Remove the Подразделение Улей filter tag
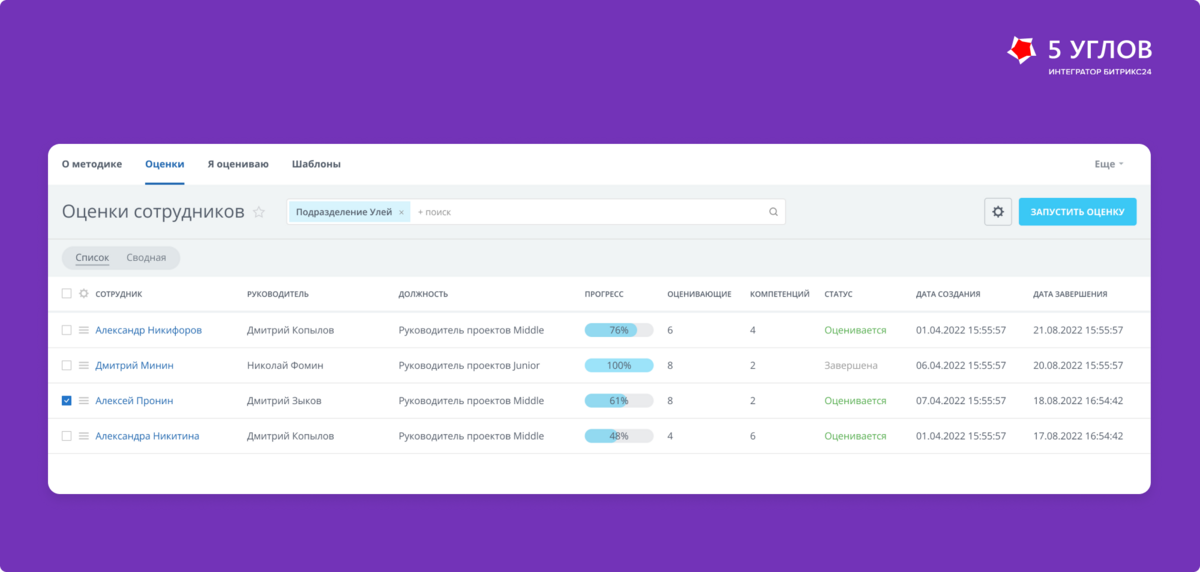The height and width of the screenshot is (572, 1200). click(x=401, y=212)
